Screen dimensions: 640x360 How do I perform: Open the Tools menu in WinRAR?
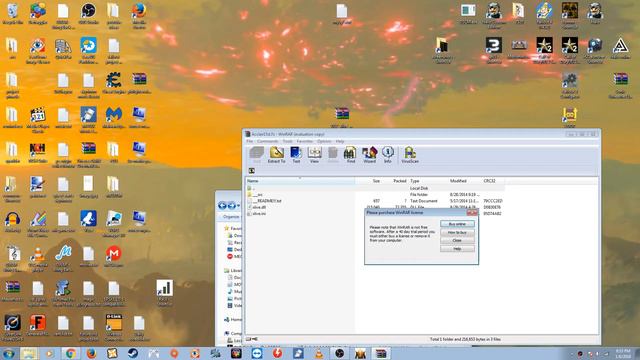coord(288,141)
